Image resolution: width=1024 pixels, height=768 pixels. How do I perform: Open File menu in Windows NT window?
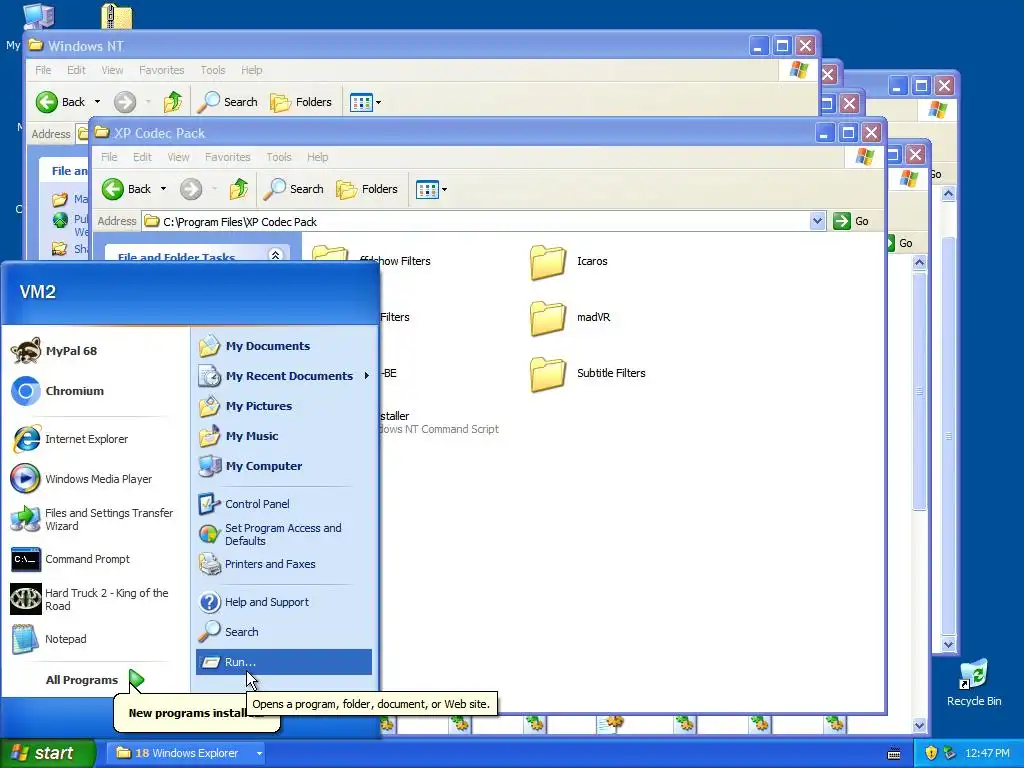coord(43,70)
